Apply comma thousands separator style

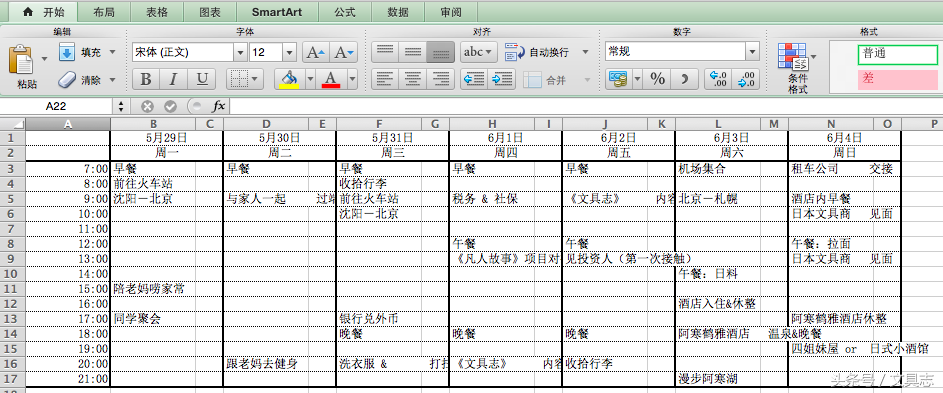(x=685, y=79)
